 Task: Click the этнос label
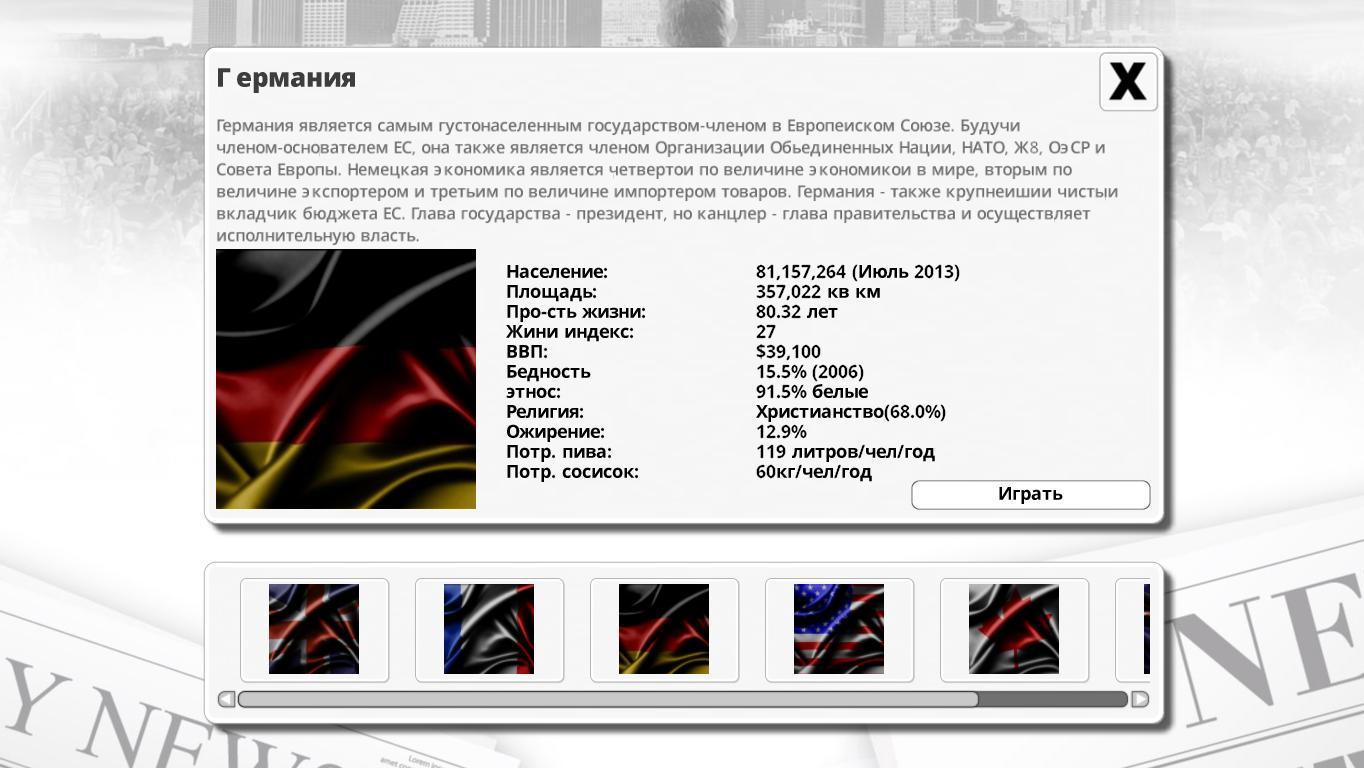pyautogui.click(x=534, y=392)
